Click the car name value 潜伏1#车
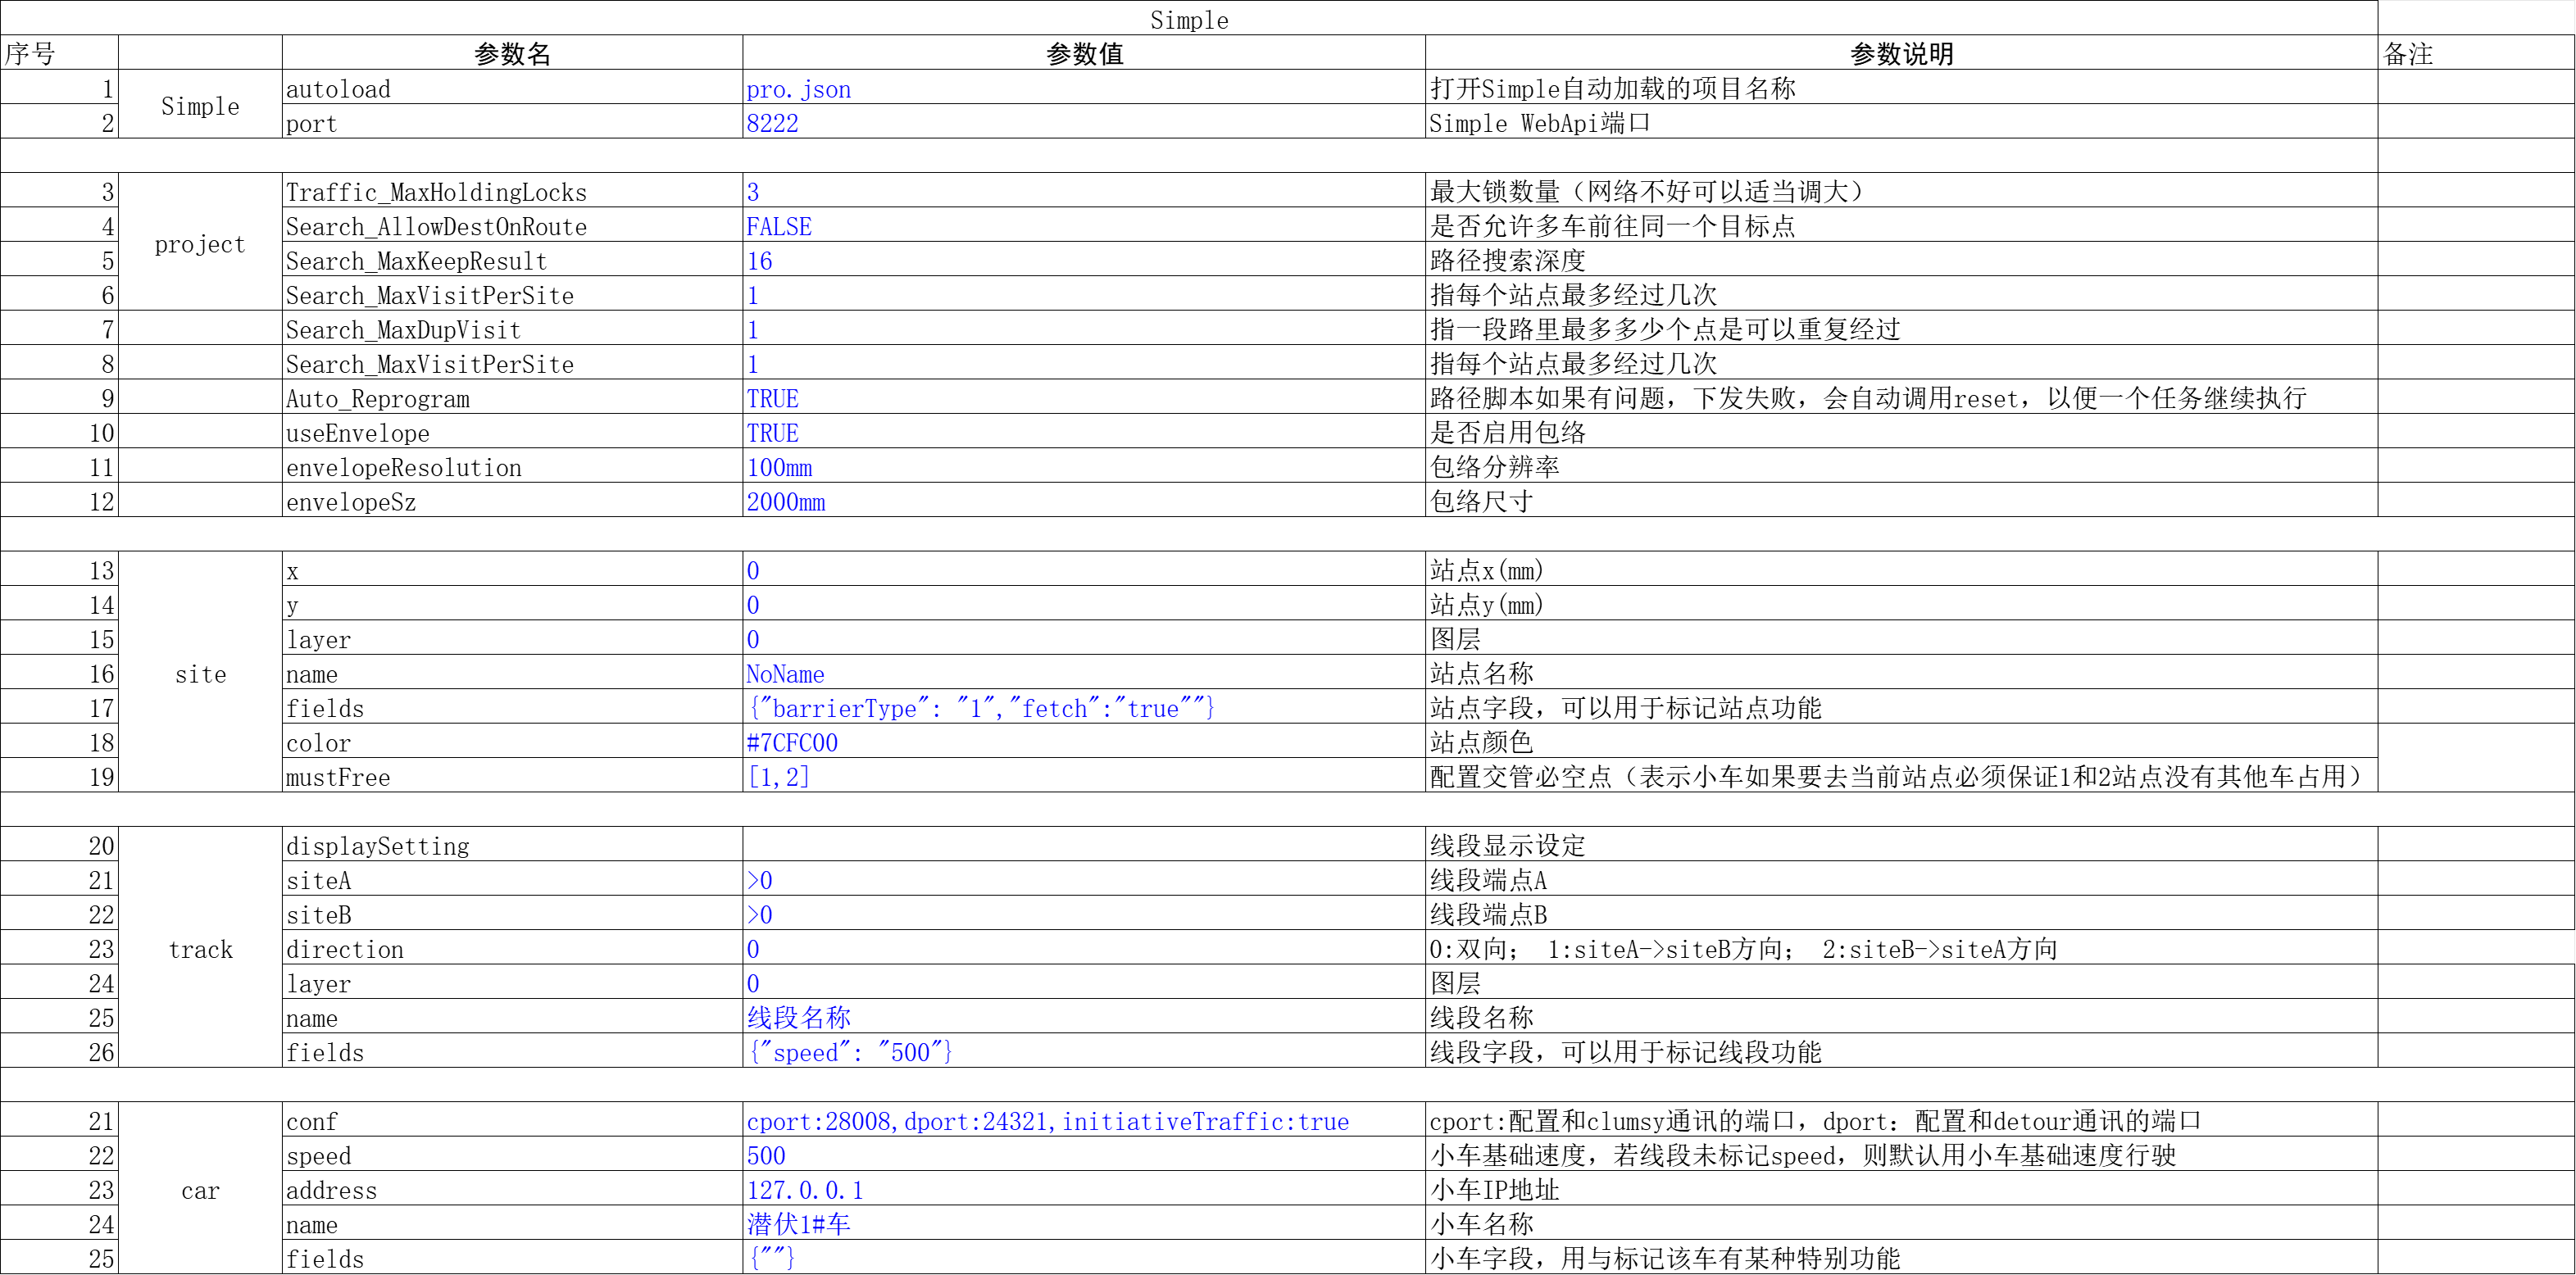 (x=798, y=1224)
